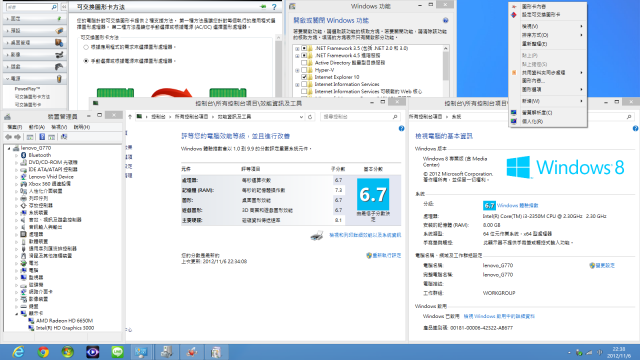Open the 動作(A) menu in Device Manager
This screenshot has width=640, height=360.
point(37,127)
